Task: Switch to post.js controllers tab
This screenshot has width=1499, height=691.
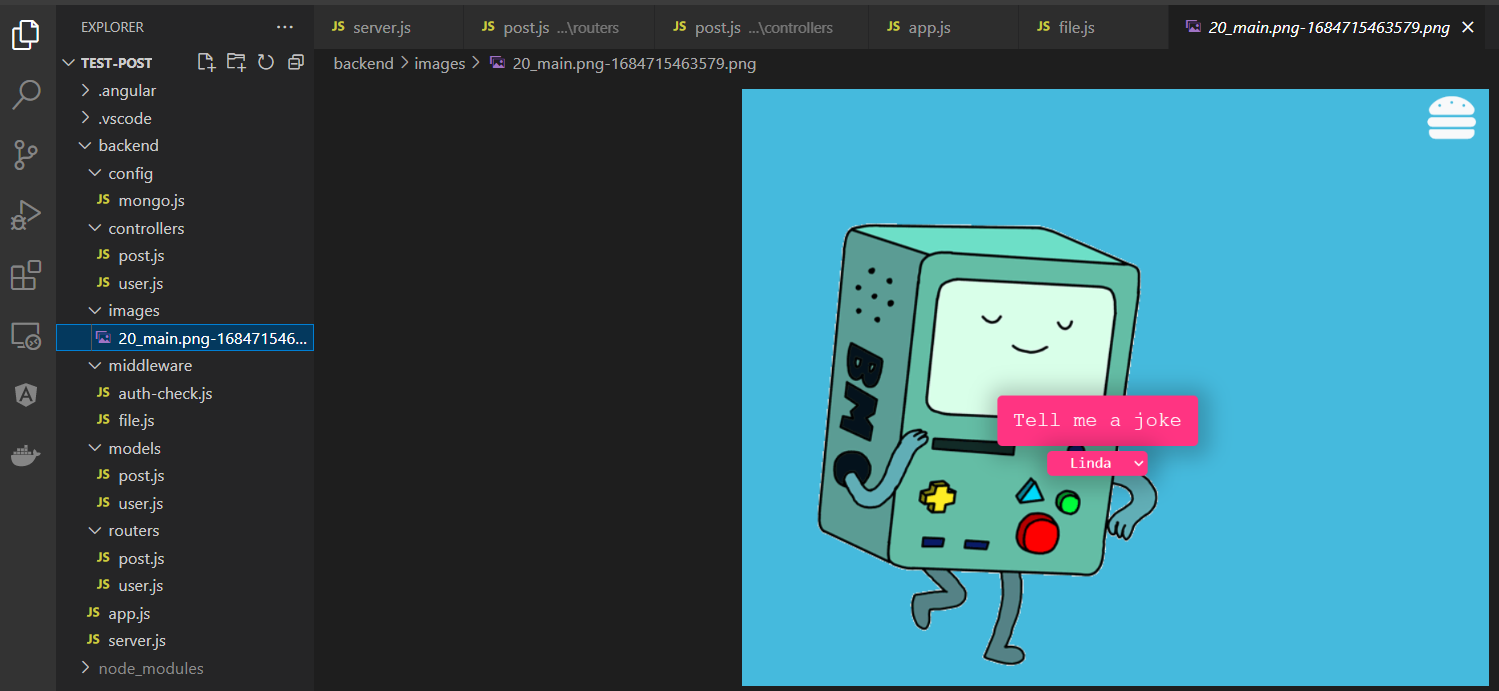Action: click(763, 27)
